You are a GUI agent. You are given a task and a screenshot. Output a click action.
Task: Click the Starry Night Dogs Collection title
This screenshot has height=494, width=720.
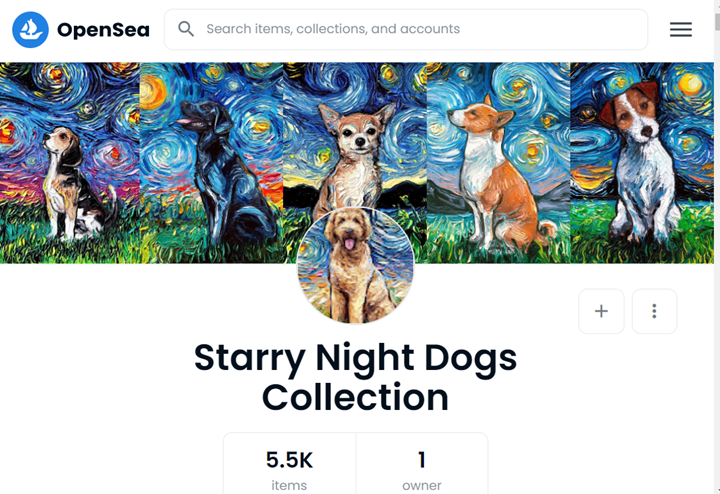click(x=356, y=377)
